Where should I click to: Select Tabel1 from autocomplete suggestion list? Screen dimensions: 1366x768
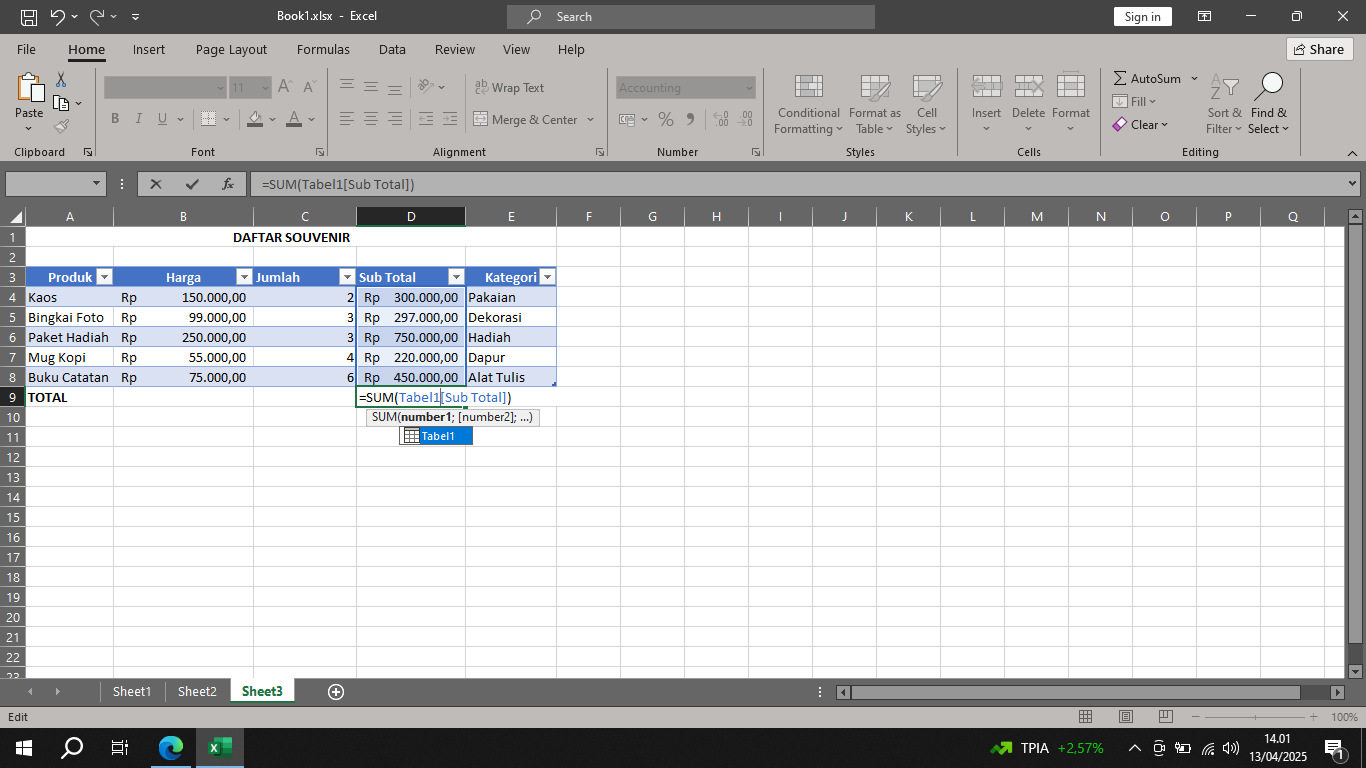[x=437, y=436]
